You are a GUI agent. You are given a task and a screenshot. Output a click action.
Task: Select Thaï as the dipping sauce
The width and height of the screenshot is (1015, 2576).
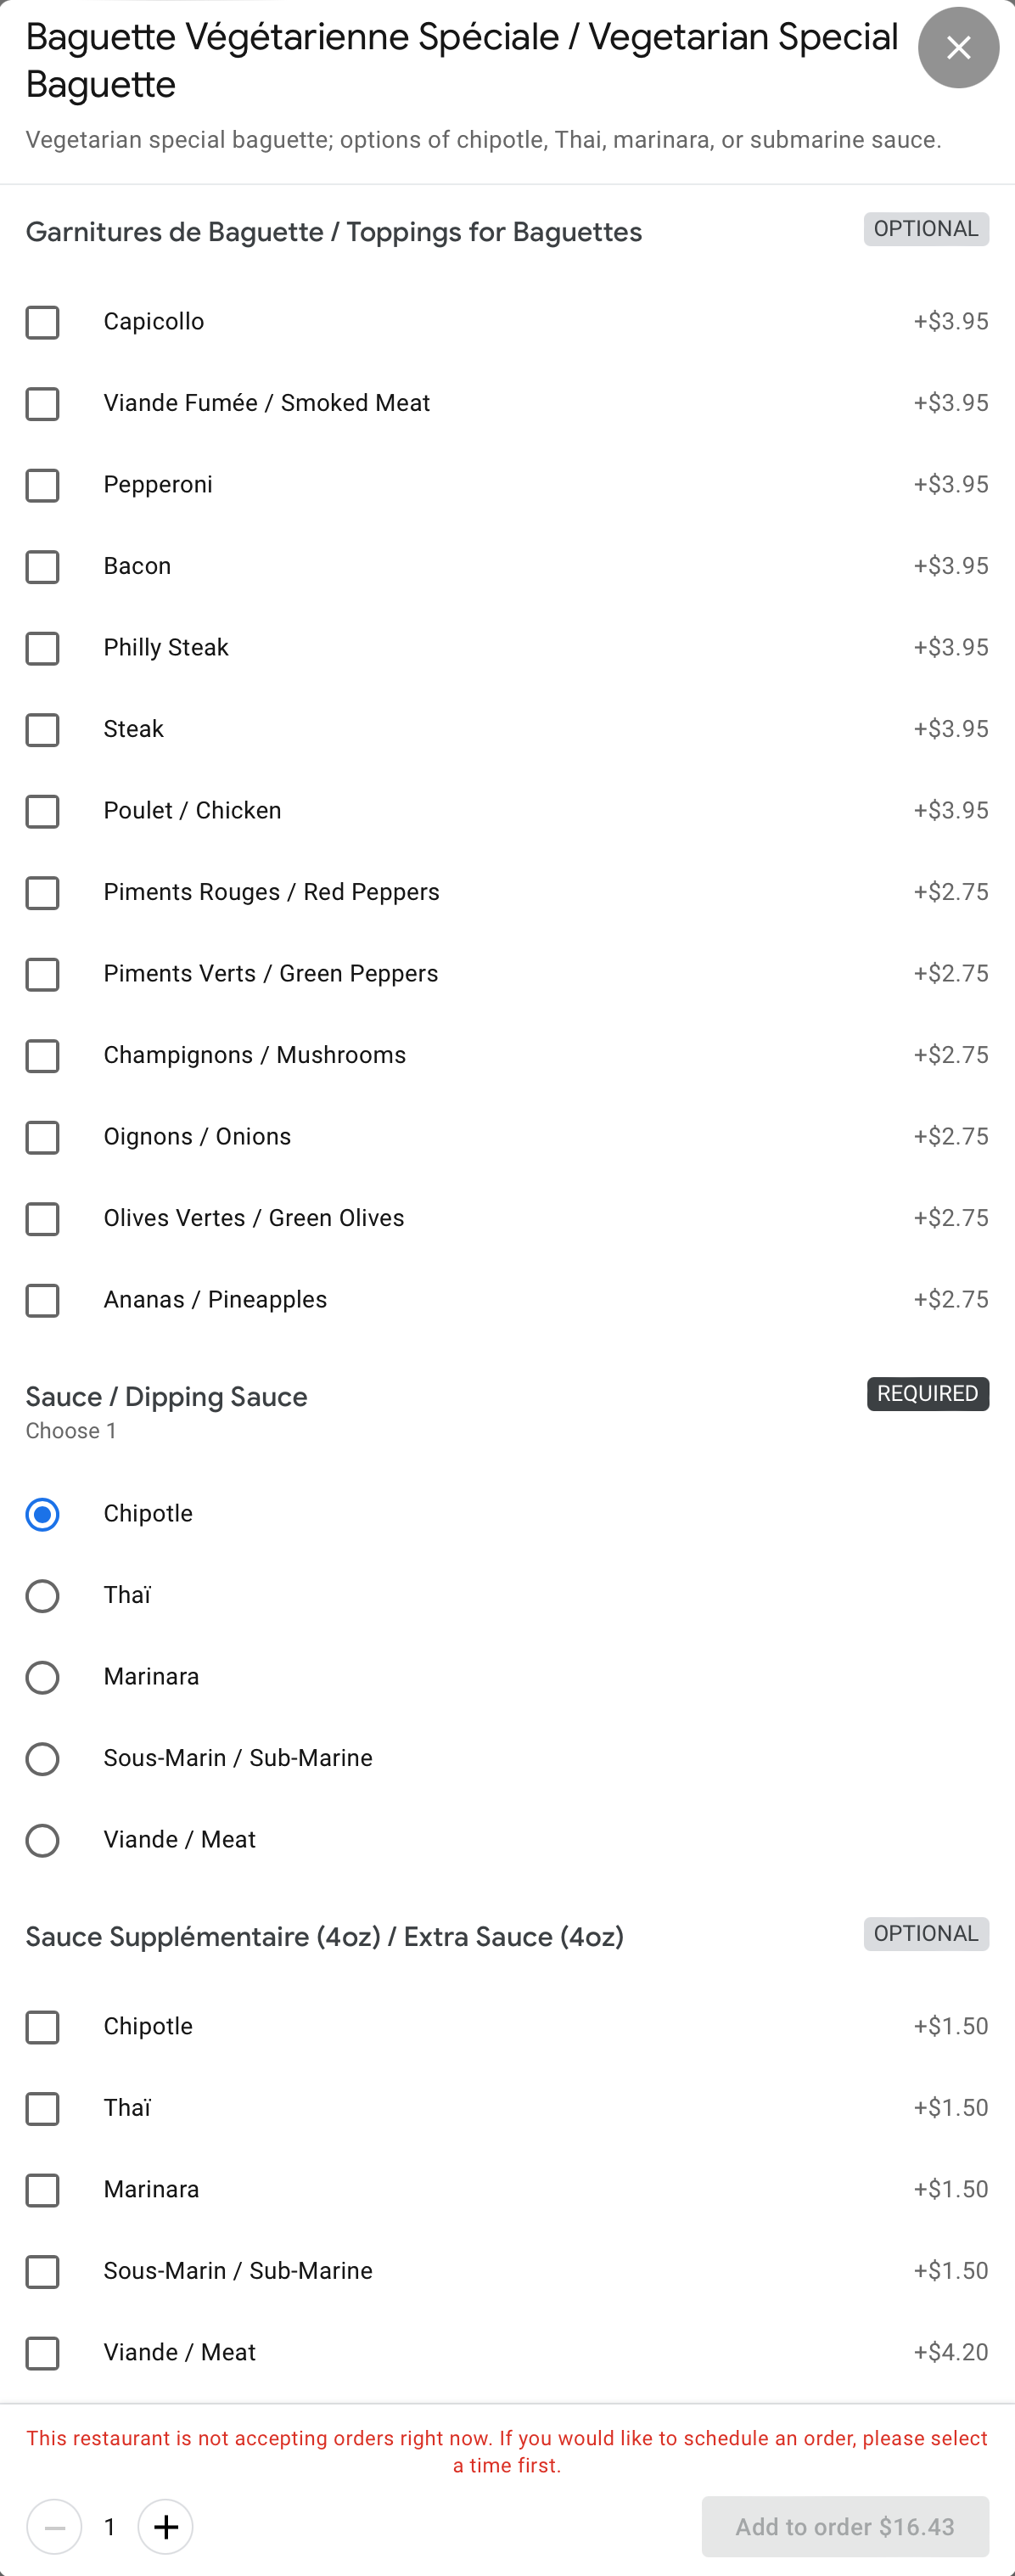click(42, 1596)
